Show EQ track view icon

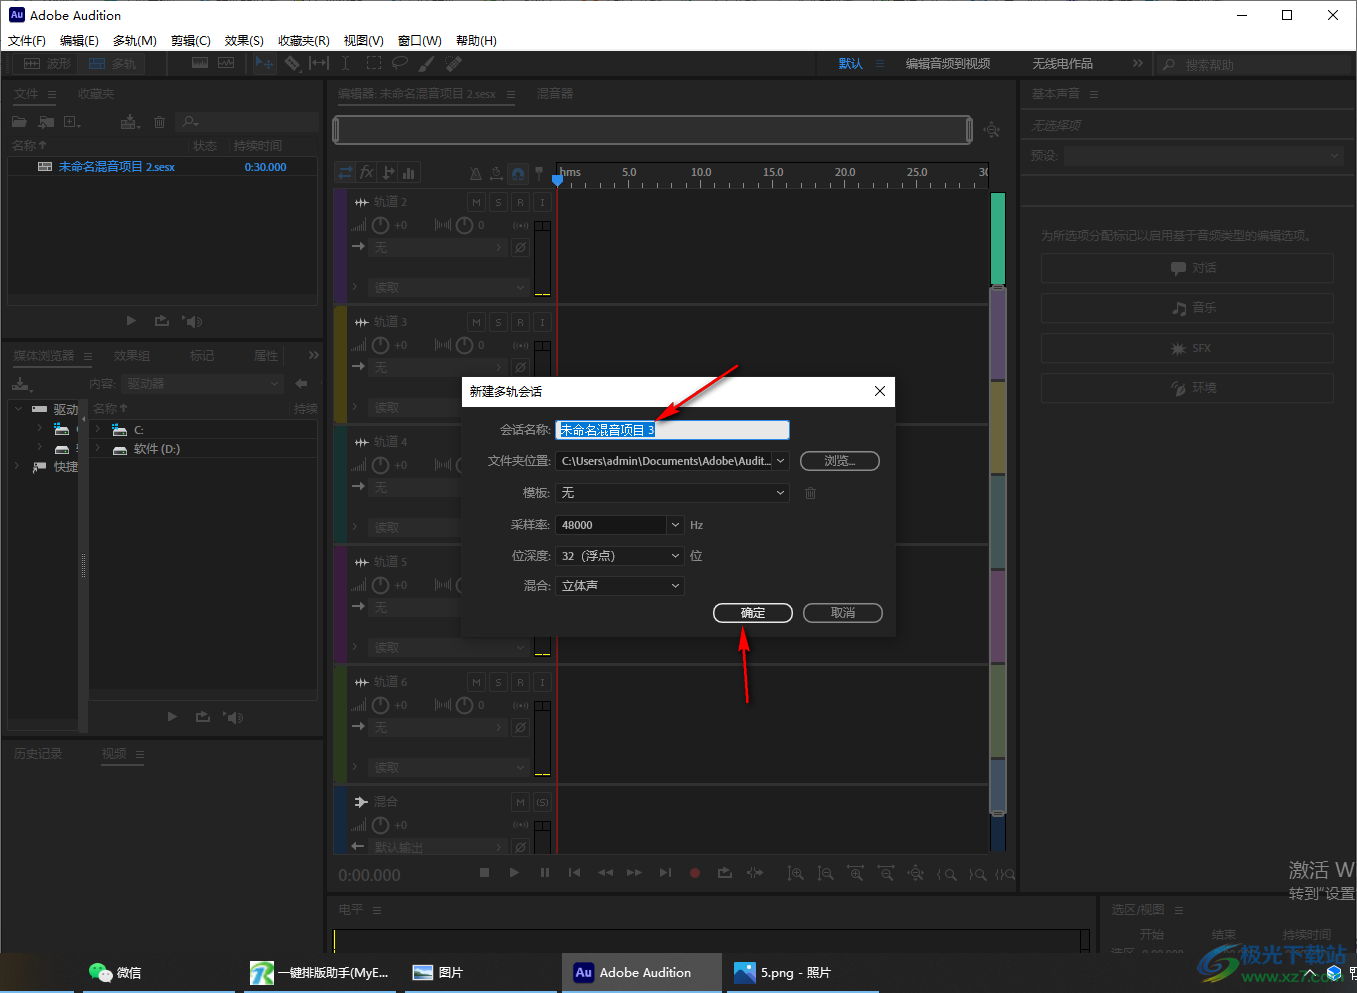coord(409,172)
